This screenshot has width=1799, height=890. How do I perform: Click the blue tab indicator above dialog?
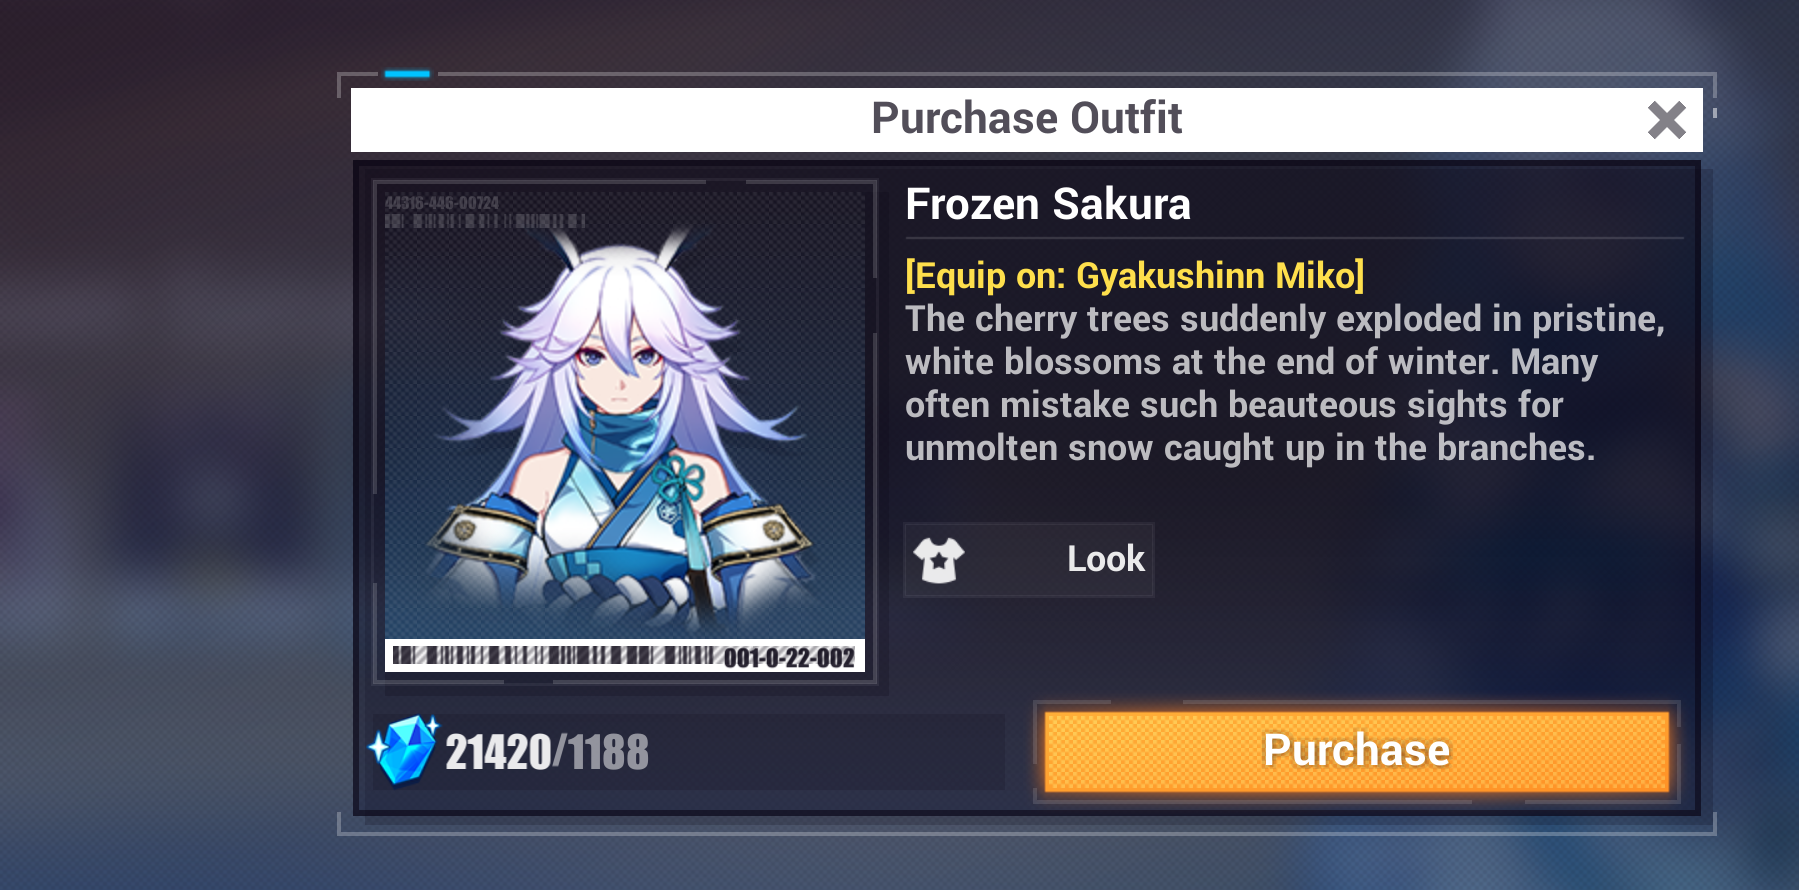point(407,74)
